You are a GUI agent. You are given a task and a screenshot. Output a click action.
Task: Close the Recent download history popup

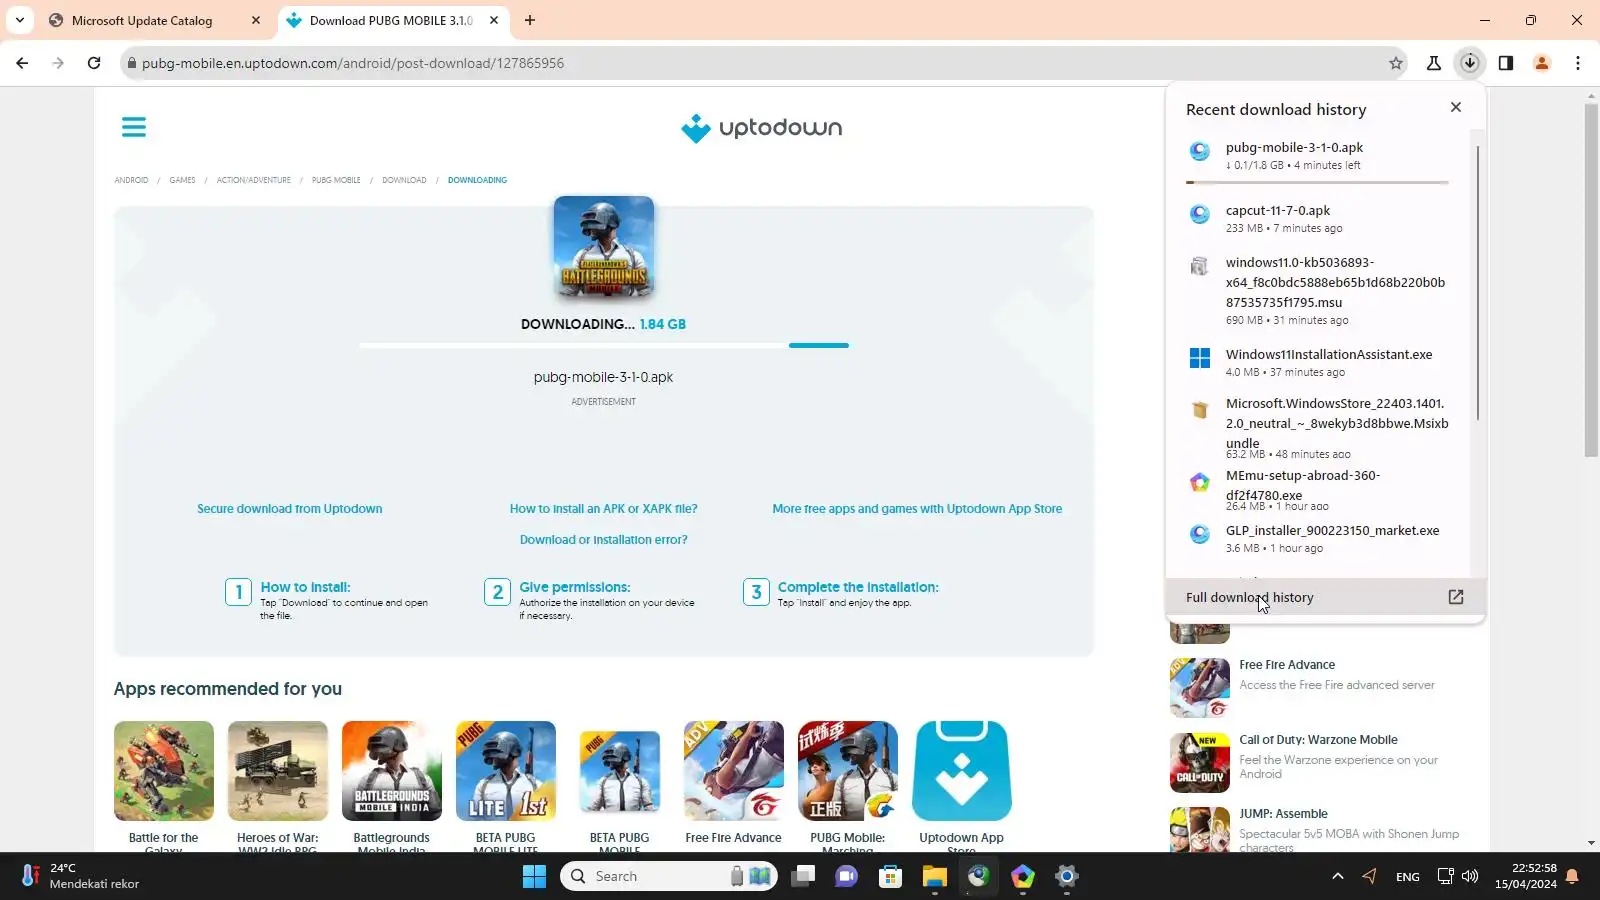pyautogui.click(x=1456, y=107)
